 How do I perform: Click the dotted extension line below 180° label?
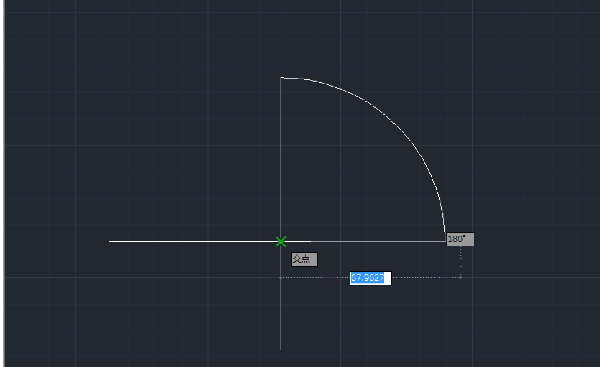tap(460, 262)
